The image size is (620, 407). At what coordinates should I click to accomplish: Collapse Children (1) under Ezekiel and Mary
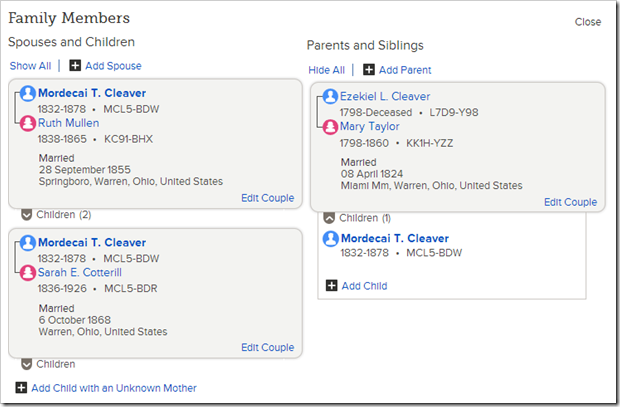pos(328,218)
